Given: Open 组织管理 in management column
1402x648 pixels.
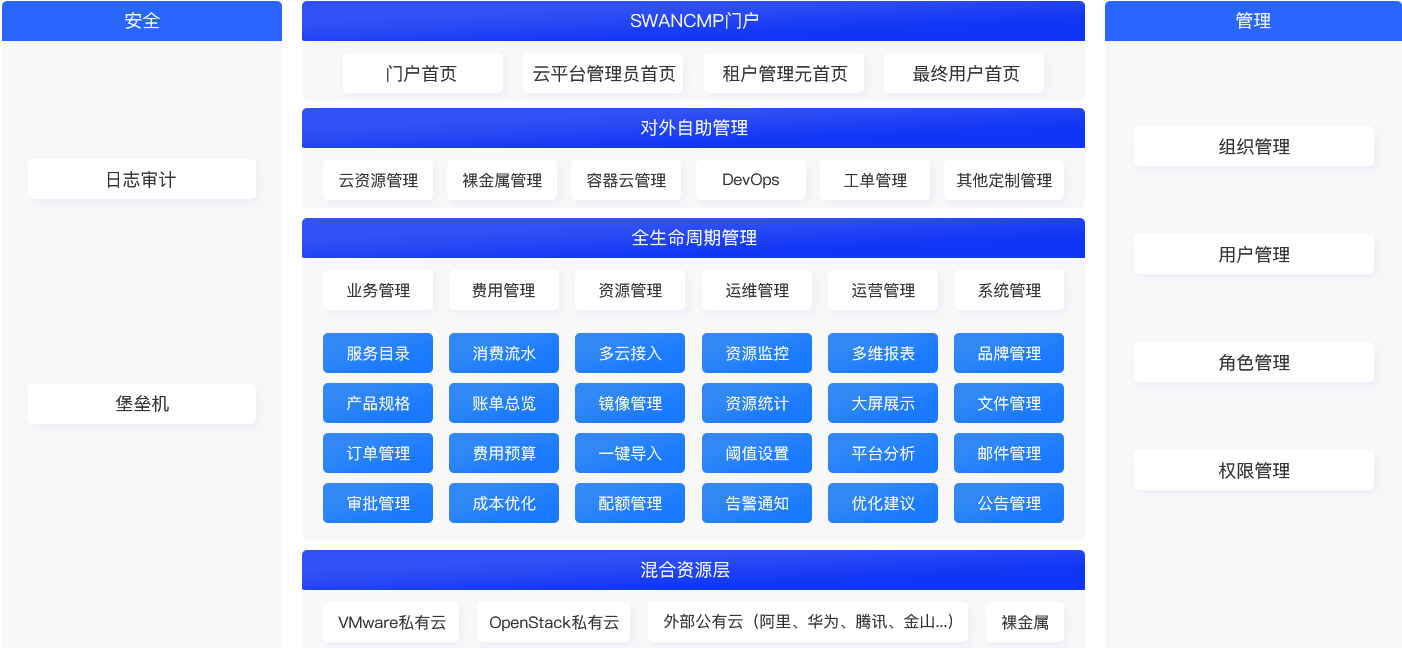Looking at the screenshot, I should [1253, 147].
